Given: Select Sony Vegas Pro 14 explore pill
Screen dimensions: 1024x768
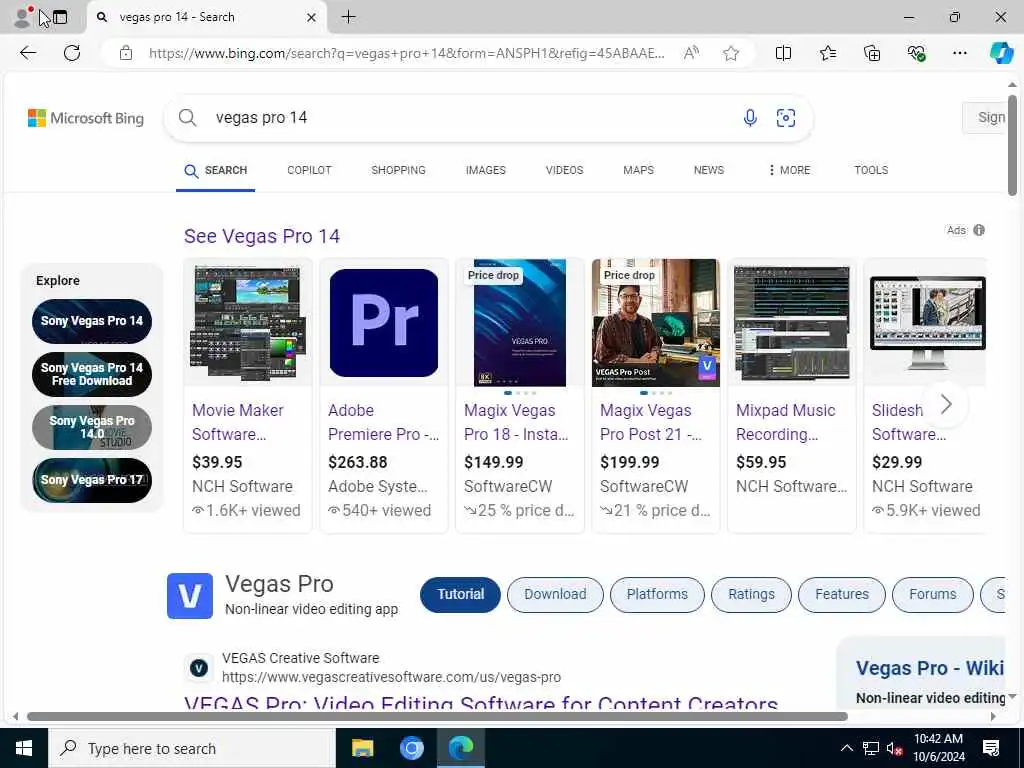Looking at the screenshot, I should point(92,321).
